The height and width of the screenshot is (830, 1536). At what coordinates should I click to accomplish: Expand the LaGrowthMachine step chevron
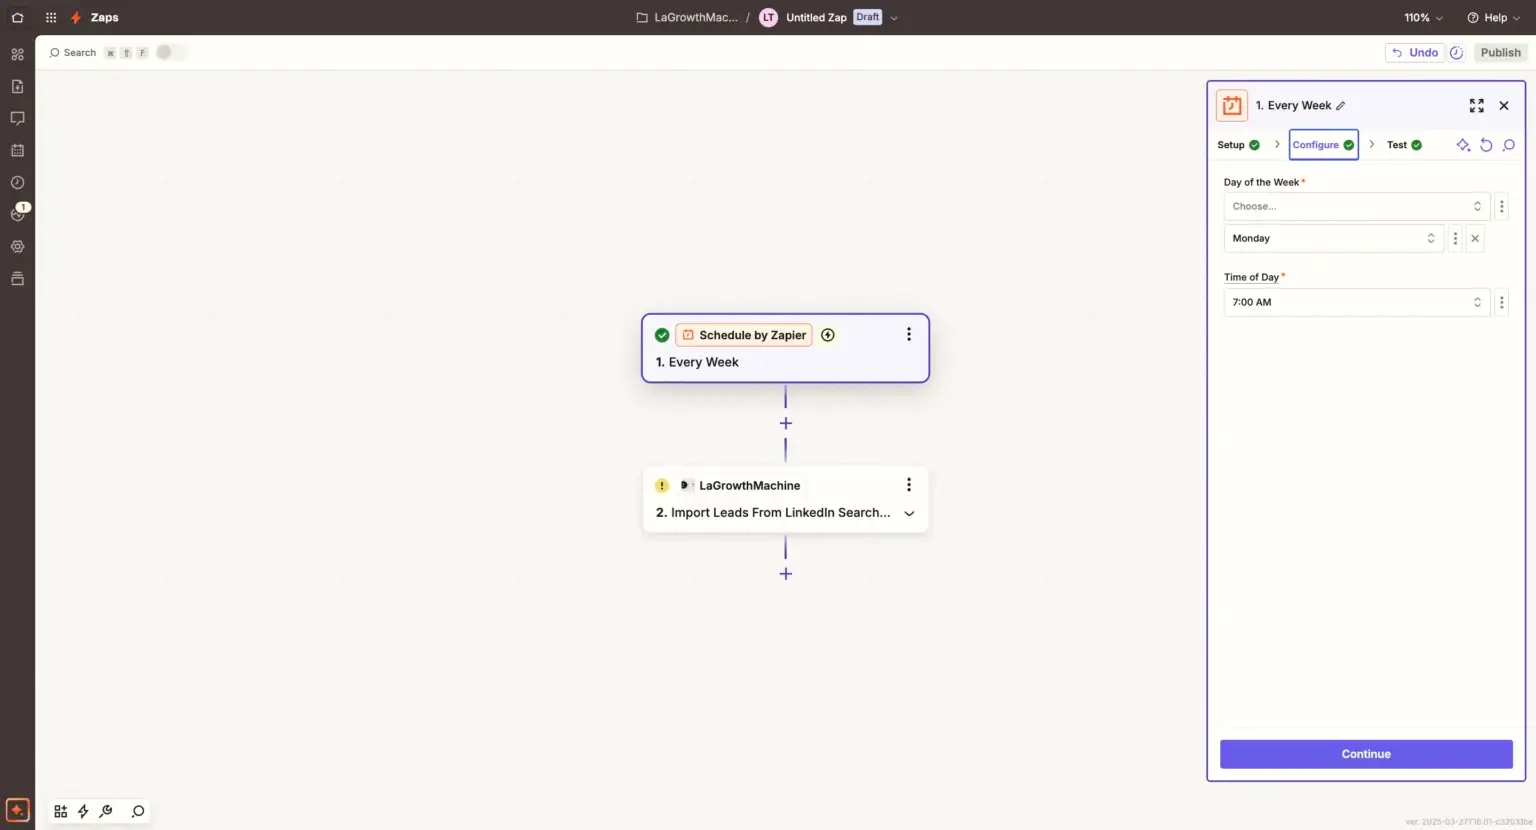point(909,513)
